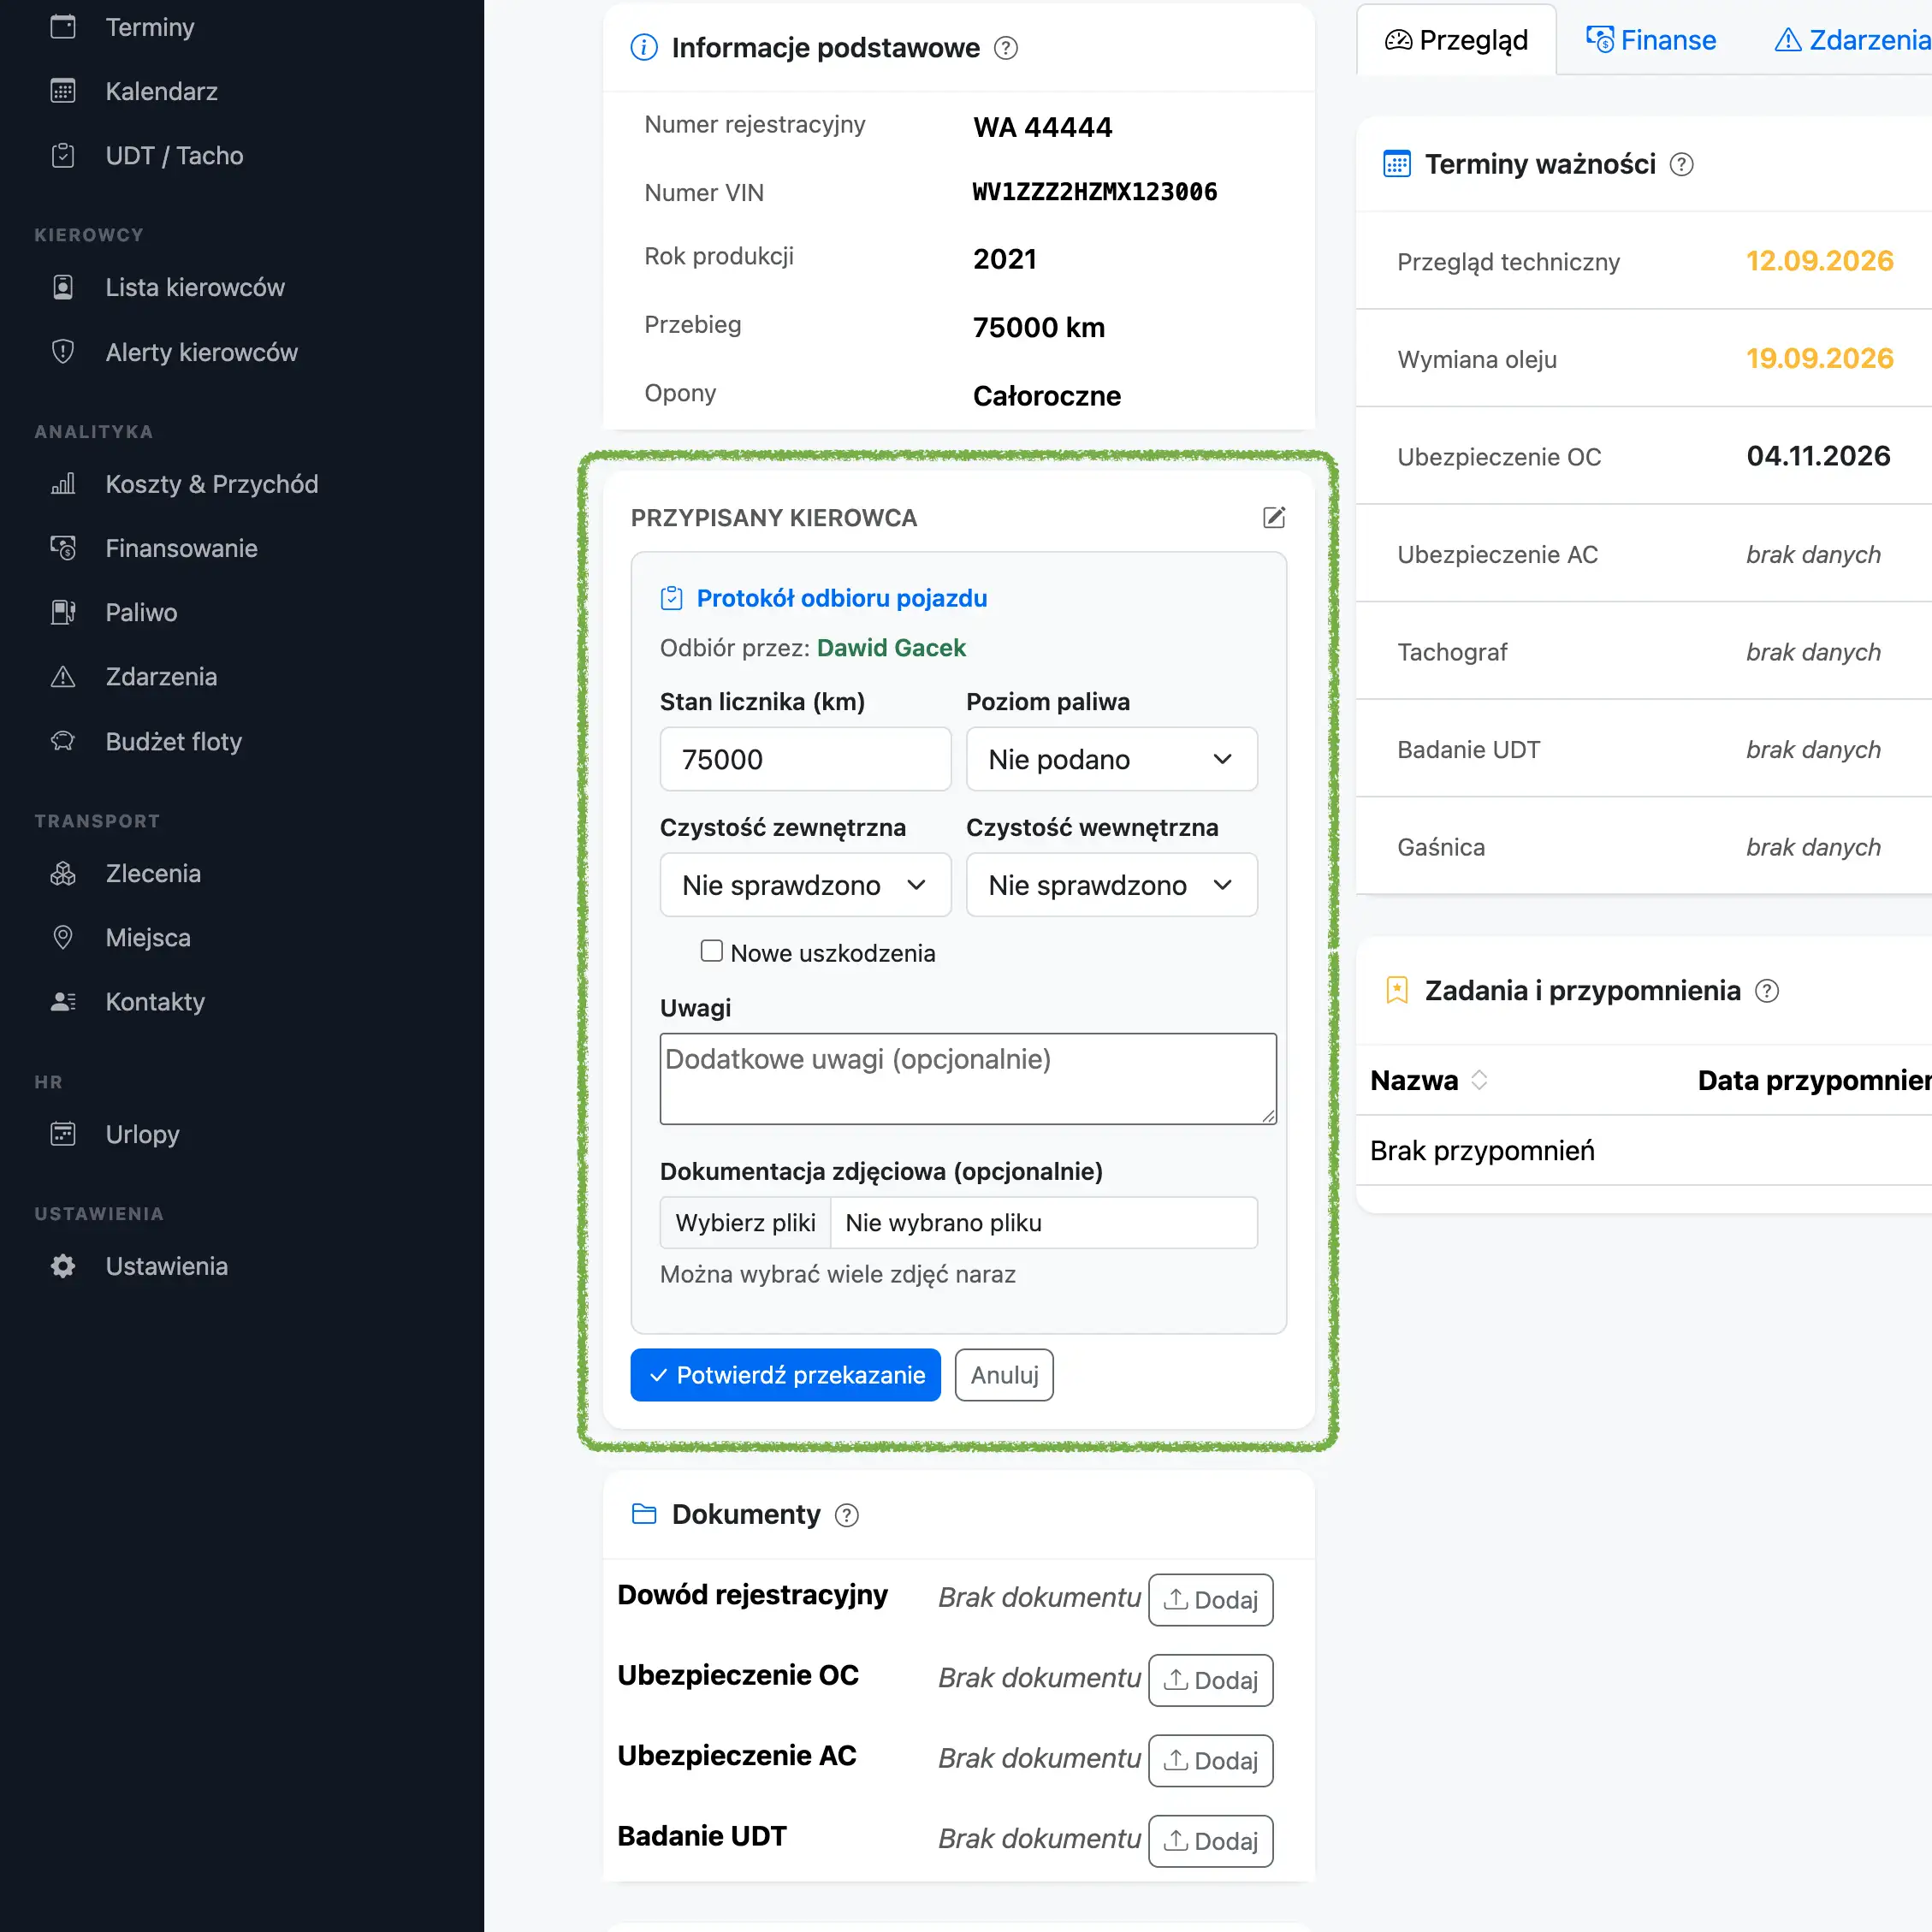Open Urlopy in HR section
The height and width of the screenshot is (1932, 1932).
tap(142, 1134)
